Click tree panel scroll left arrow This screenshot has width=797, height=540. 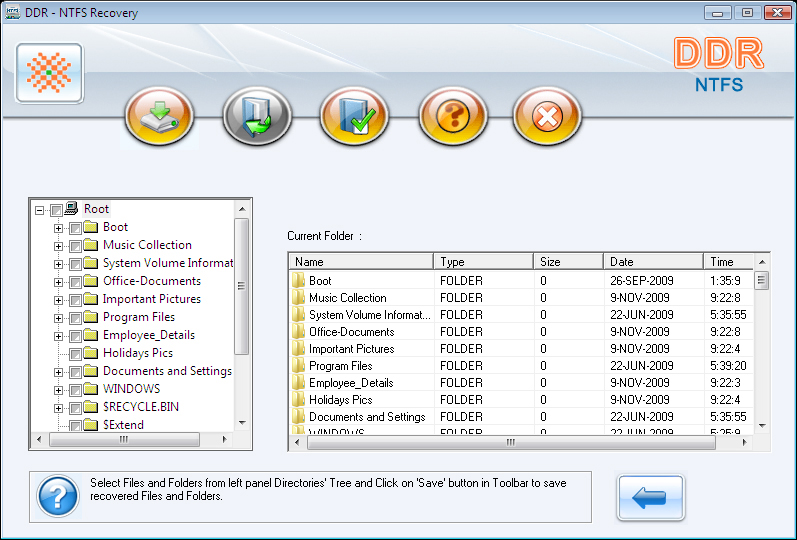coord(39,439)
